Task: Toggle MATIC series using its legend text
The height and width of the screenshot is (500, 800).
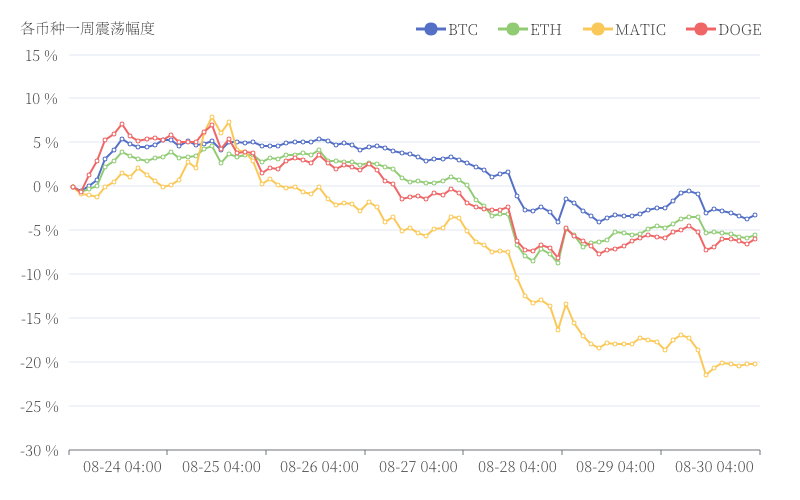Action: [x=640, y=30]
